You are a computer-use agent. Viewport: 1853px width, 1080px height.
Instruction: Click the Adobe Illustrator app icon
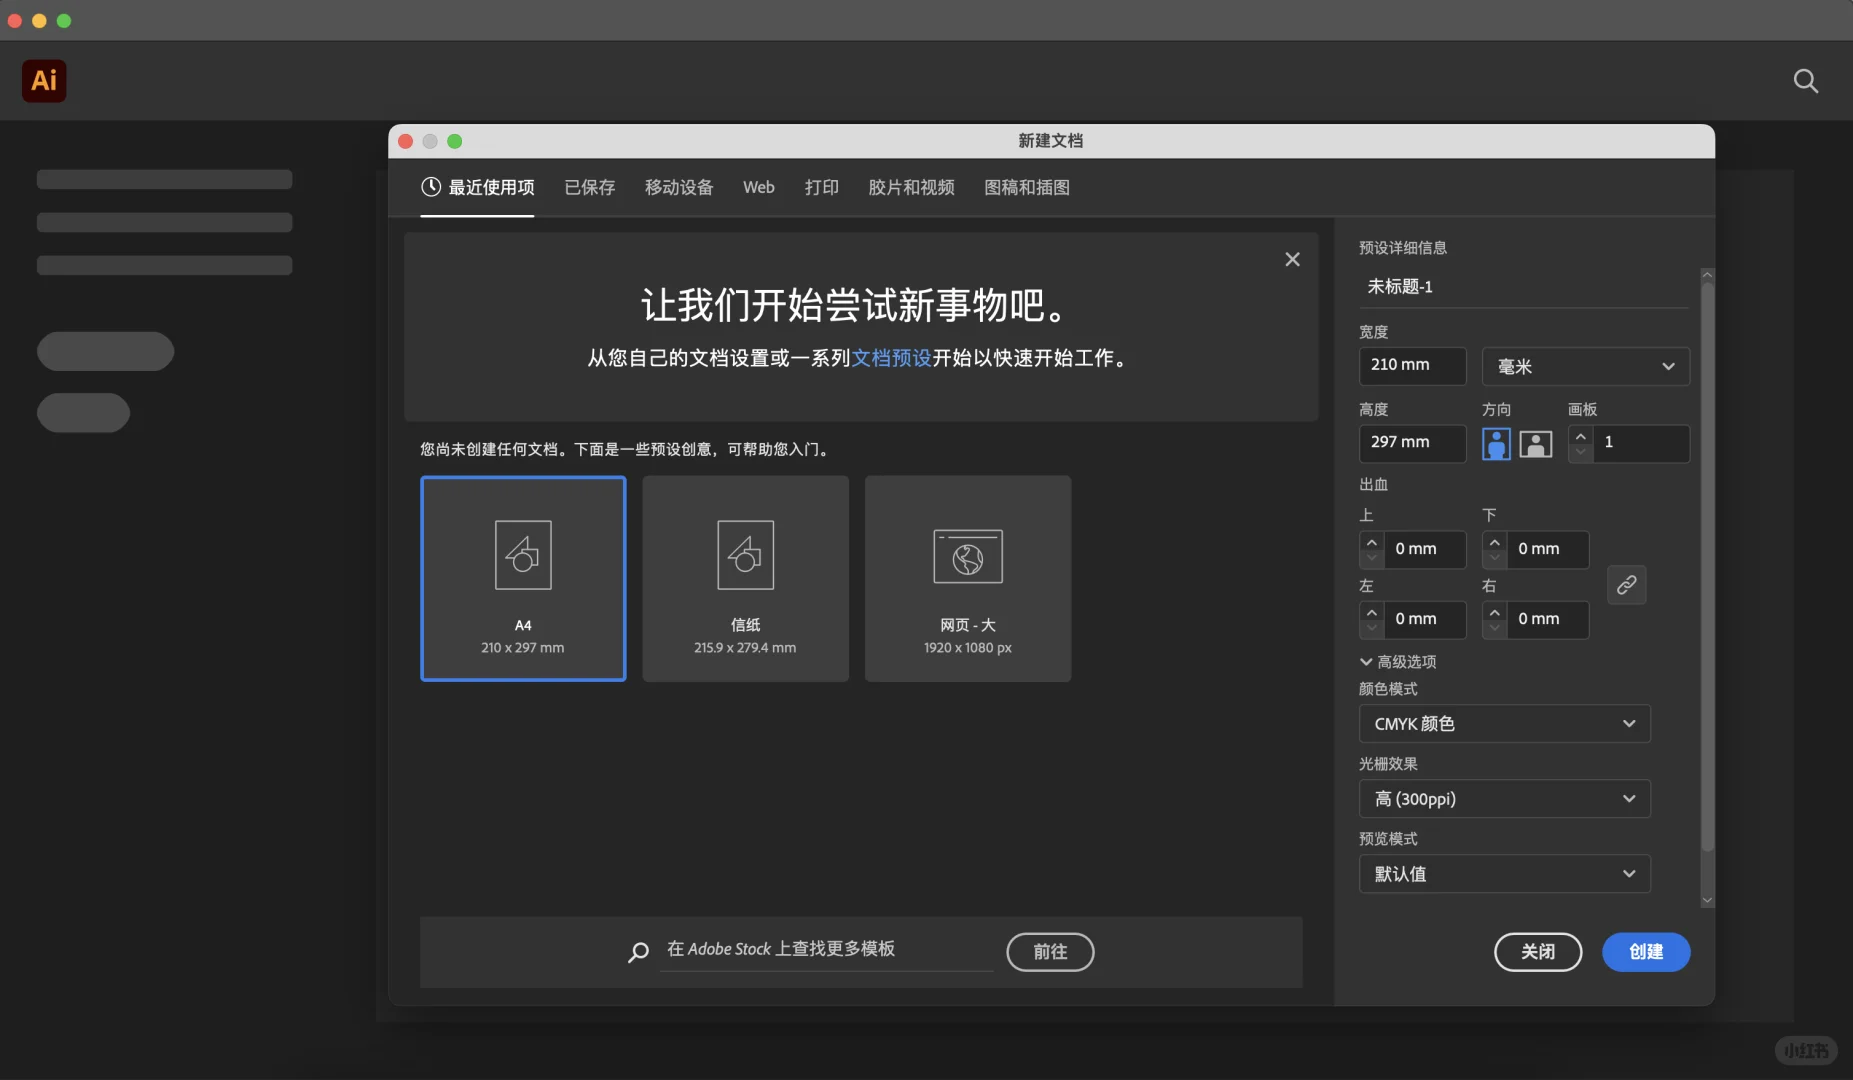(x=43, y=80)
